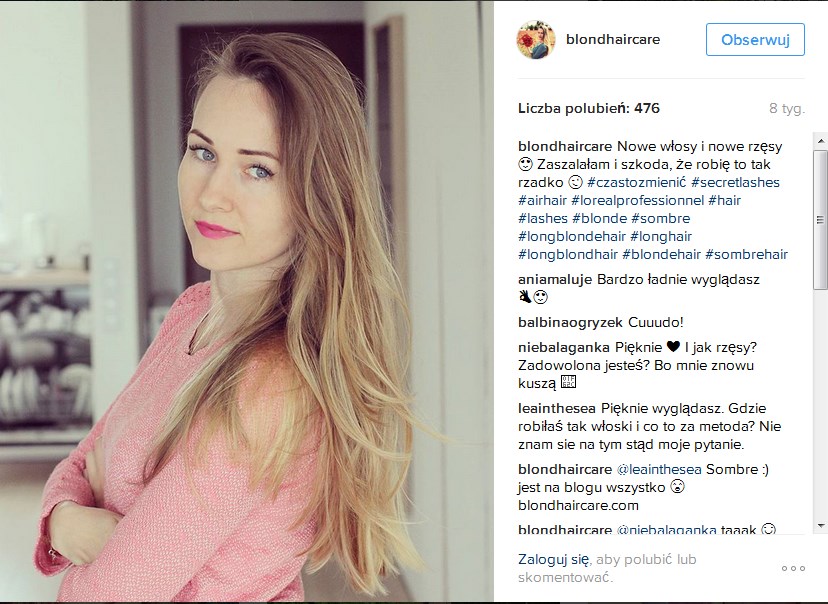Screen dimensions: 828x604
Task: Open the #longblondehair hashtag
Action: [x=572, y=236]
